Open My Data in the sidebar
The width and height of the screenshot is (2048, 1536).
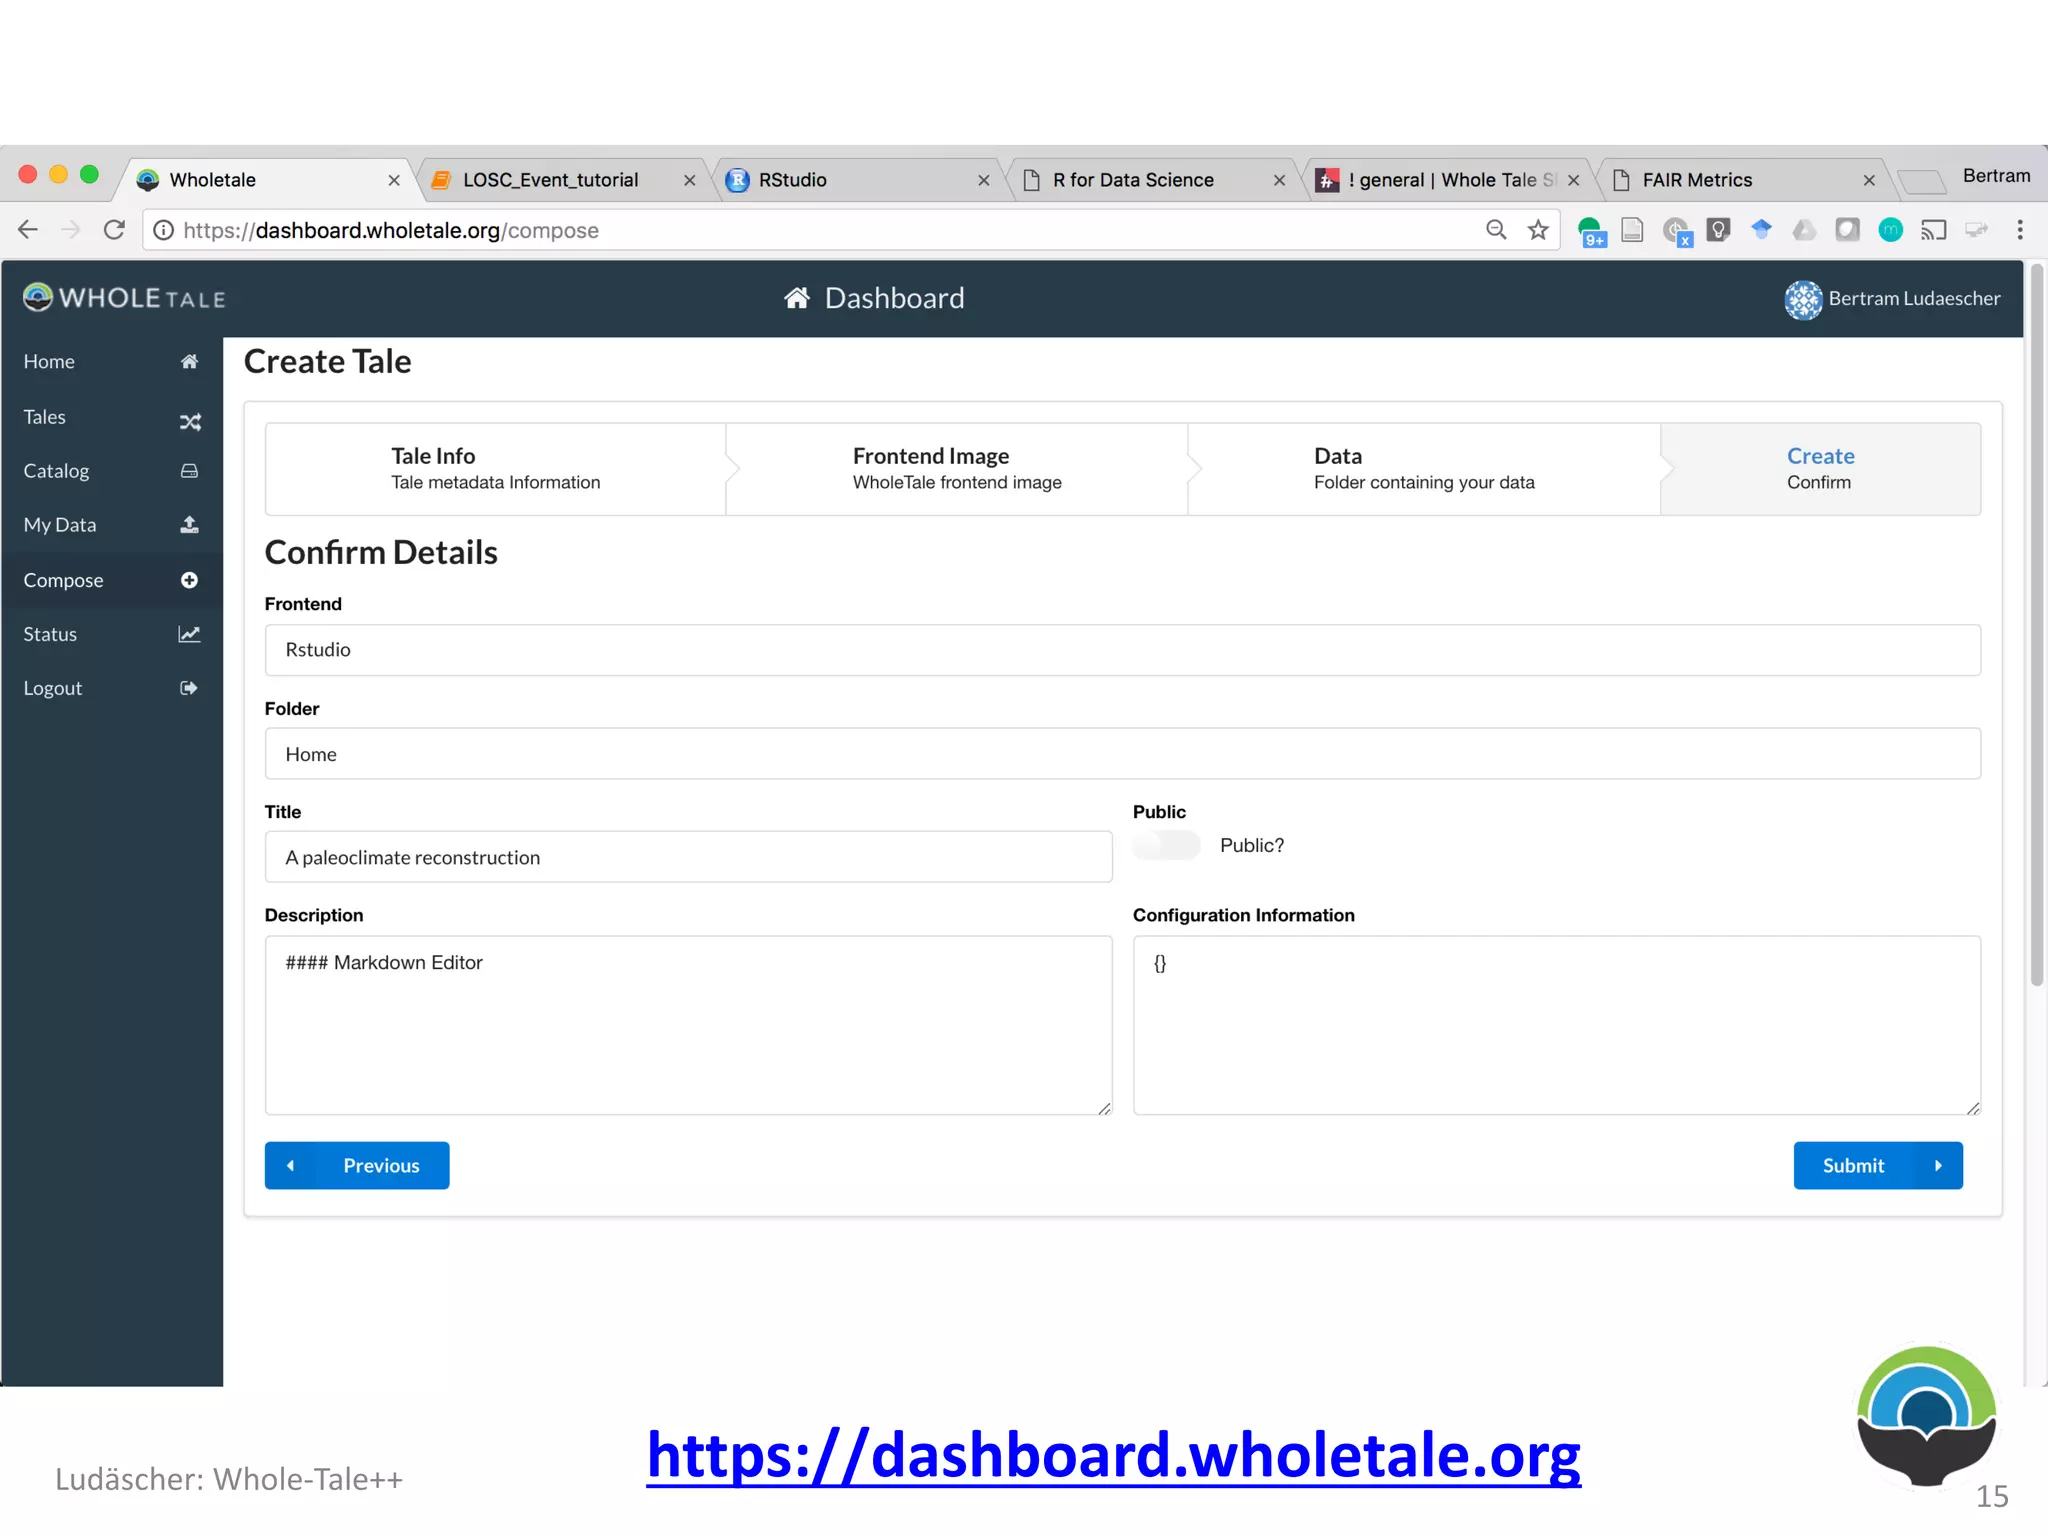pyautogui.click(x=111, y=525)
